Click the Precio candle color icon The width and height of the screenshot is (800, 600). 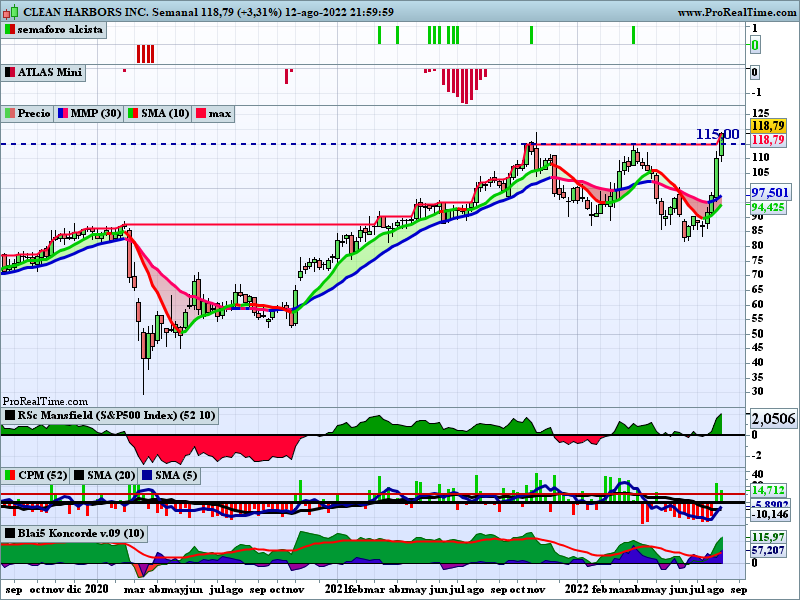[x=10, y=113]
